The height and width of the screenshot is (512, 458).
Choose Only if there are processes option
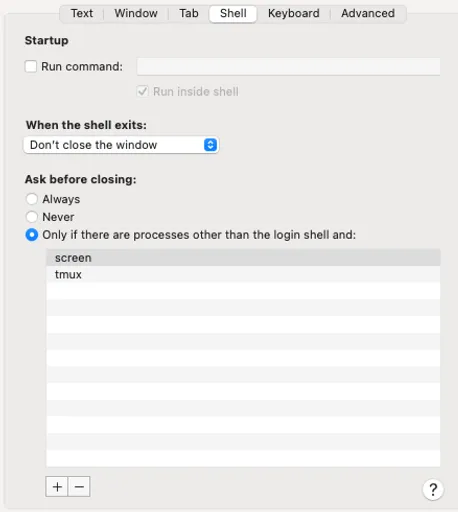[x=32, y=235]
